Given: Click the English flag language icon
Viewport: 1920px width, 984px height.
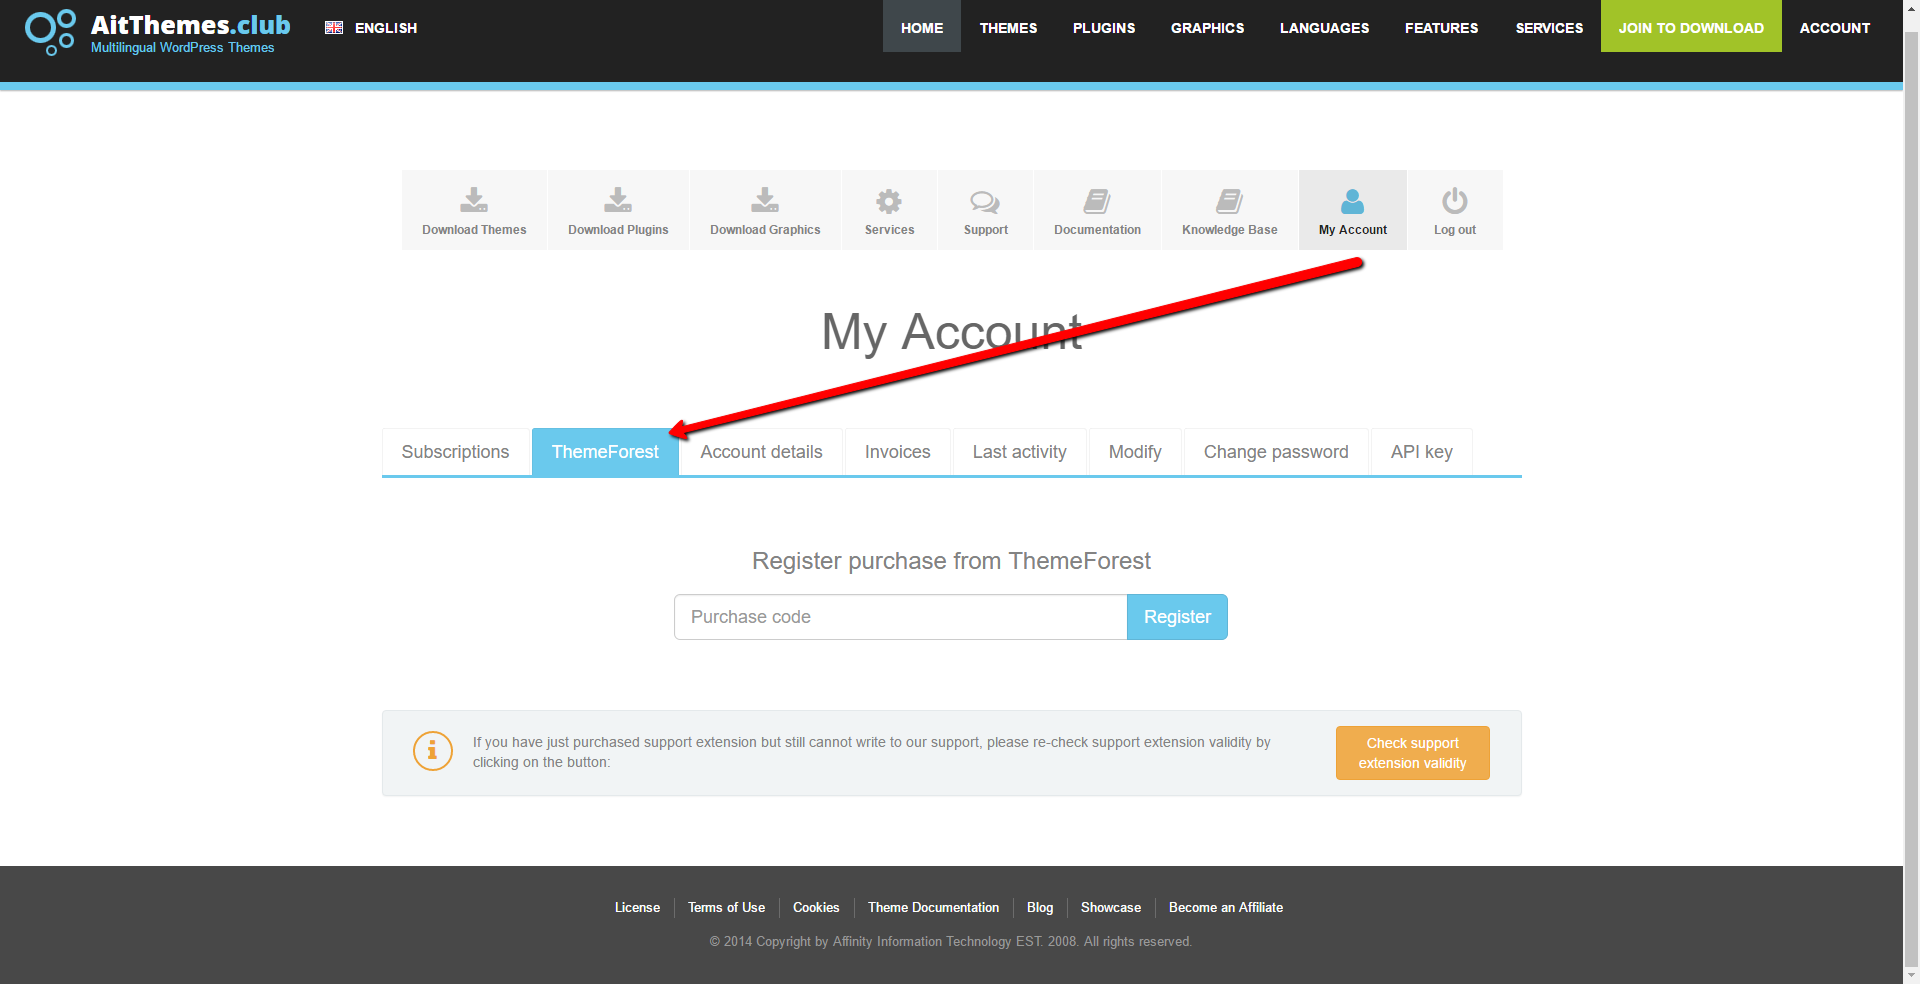Looking at the screenshot, I should click(x=334, y=28).
